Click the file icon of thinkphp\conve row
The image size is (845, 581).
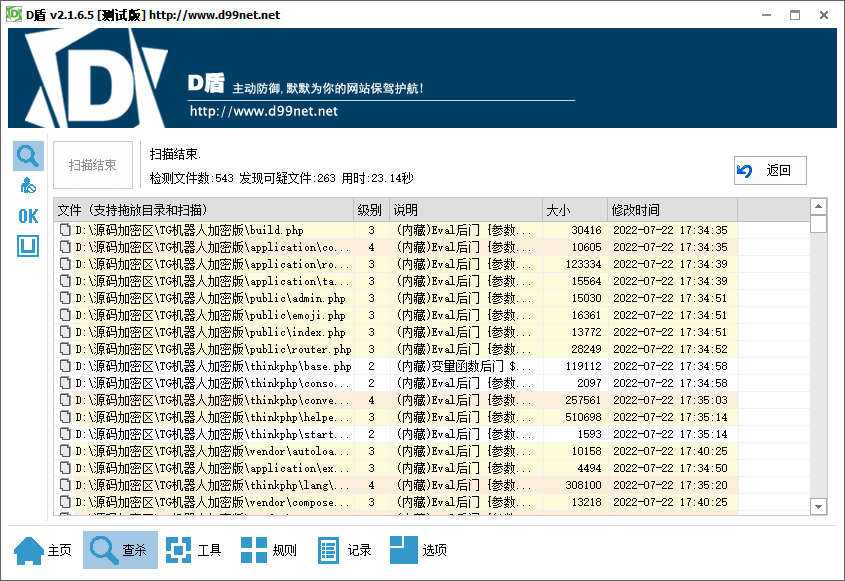pyautogui.click(x=65, y=400)
